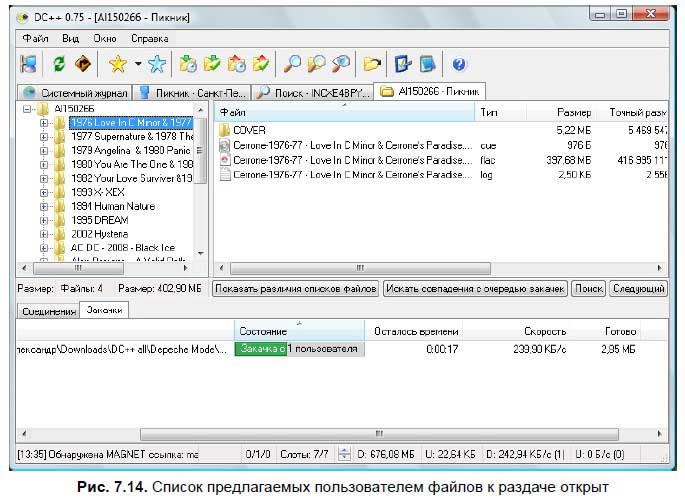The height and width of the screenshot is (502, 685).
Task: Open Favorite Hubs with yellow star icon
Action: point(117,64)
